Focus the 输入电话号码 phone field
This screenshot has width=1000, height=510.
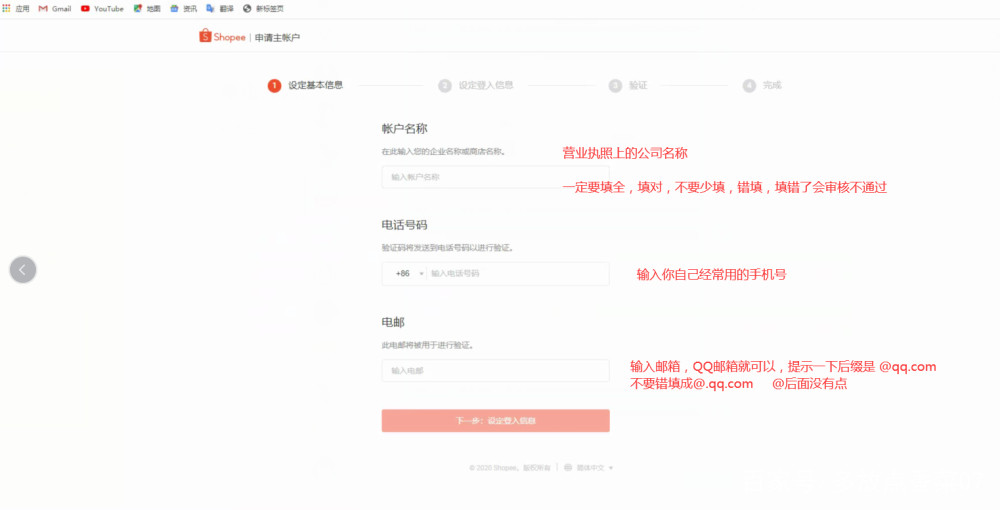pyautogui.click(x=518, y=273)
